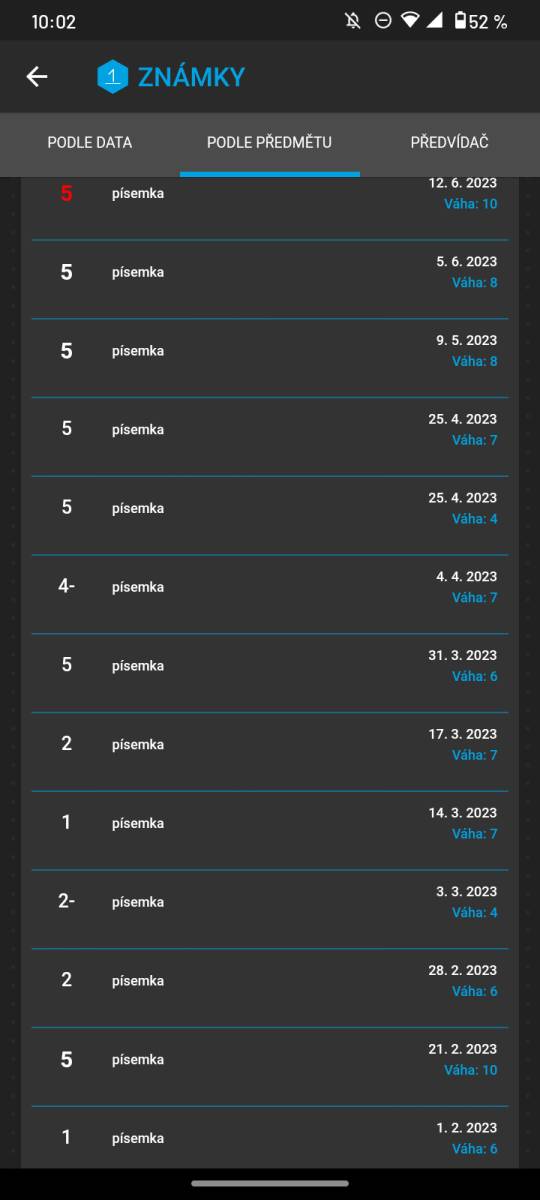Viewport: 540px width, 1200px height.
Task: Tap the Wi-Fi status icon
Action: [x=409, y=21]
